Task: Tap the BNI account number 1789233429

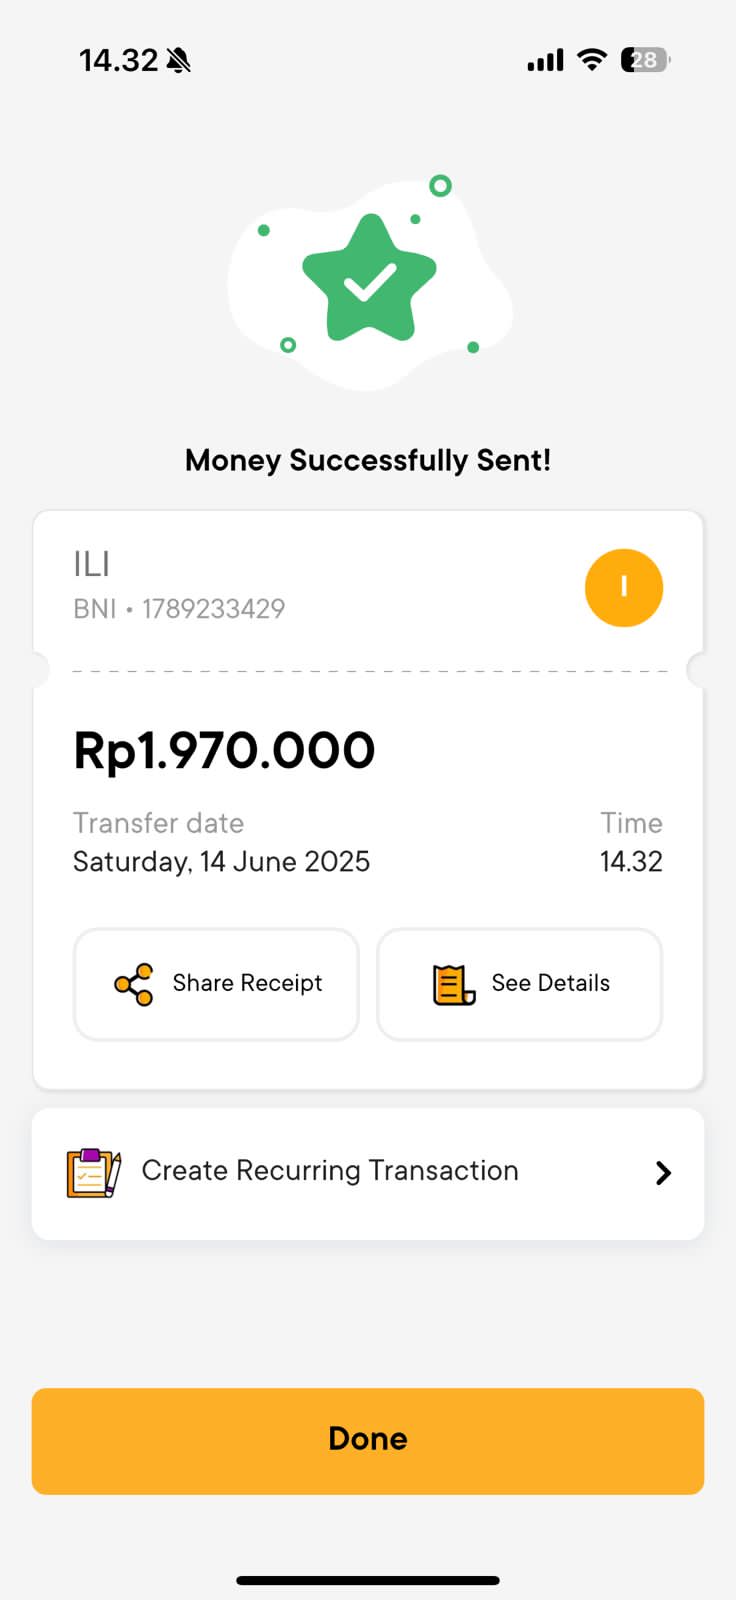Action: 213,609
